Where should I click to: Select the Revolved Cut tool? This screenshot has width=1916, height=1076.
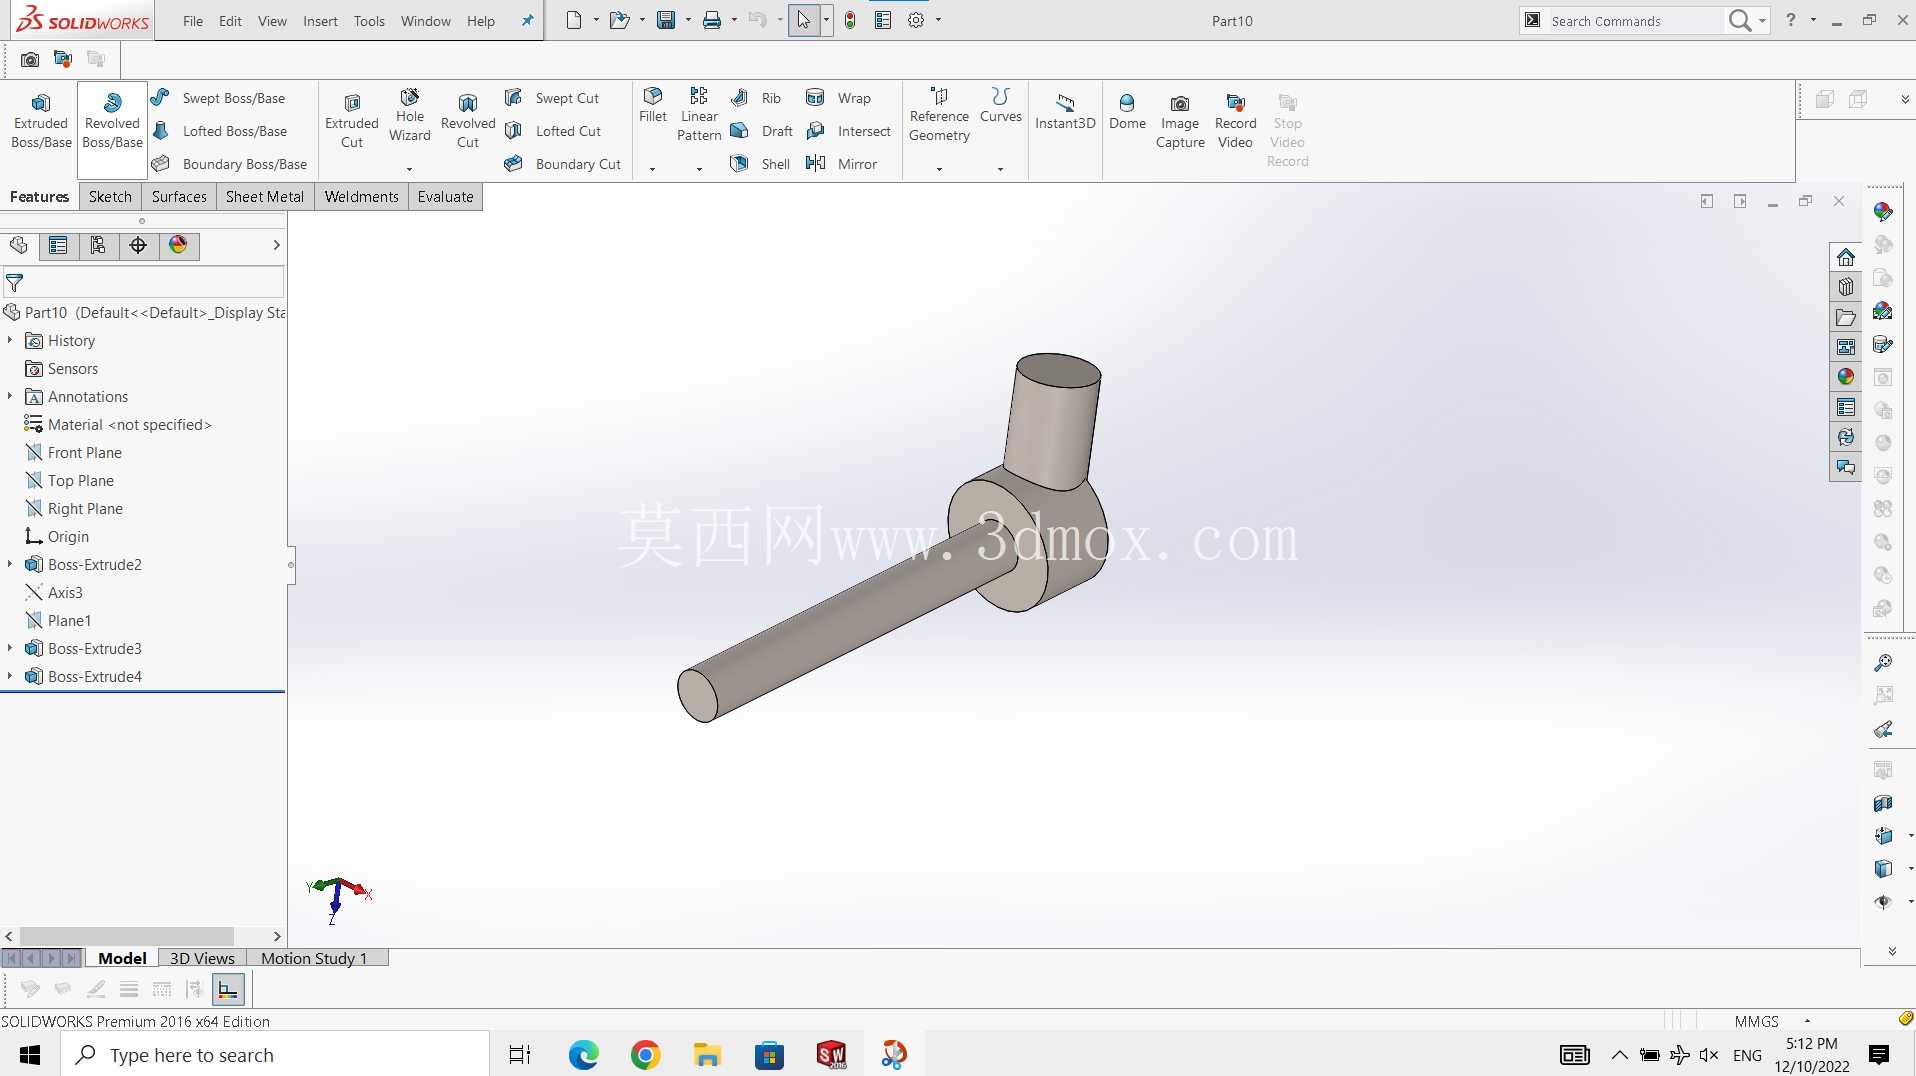click(x=468, y=121)
